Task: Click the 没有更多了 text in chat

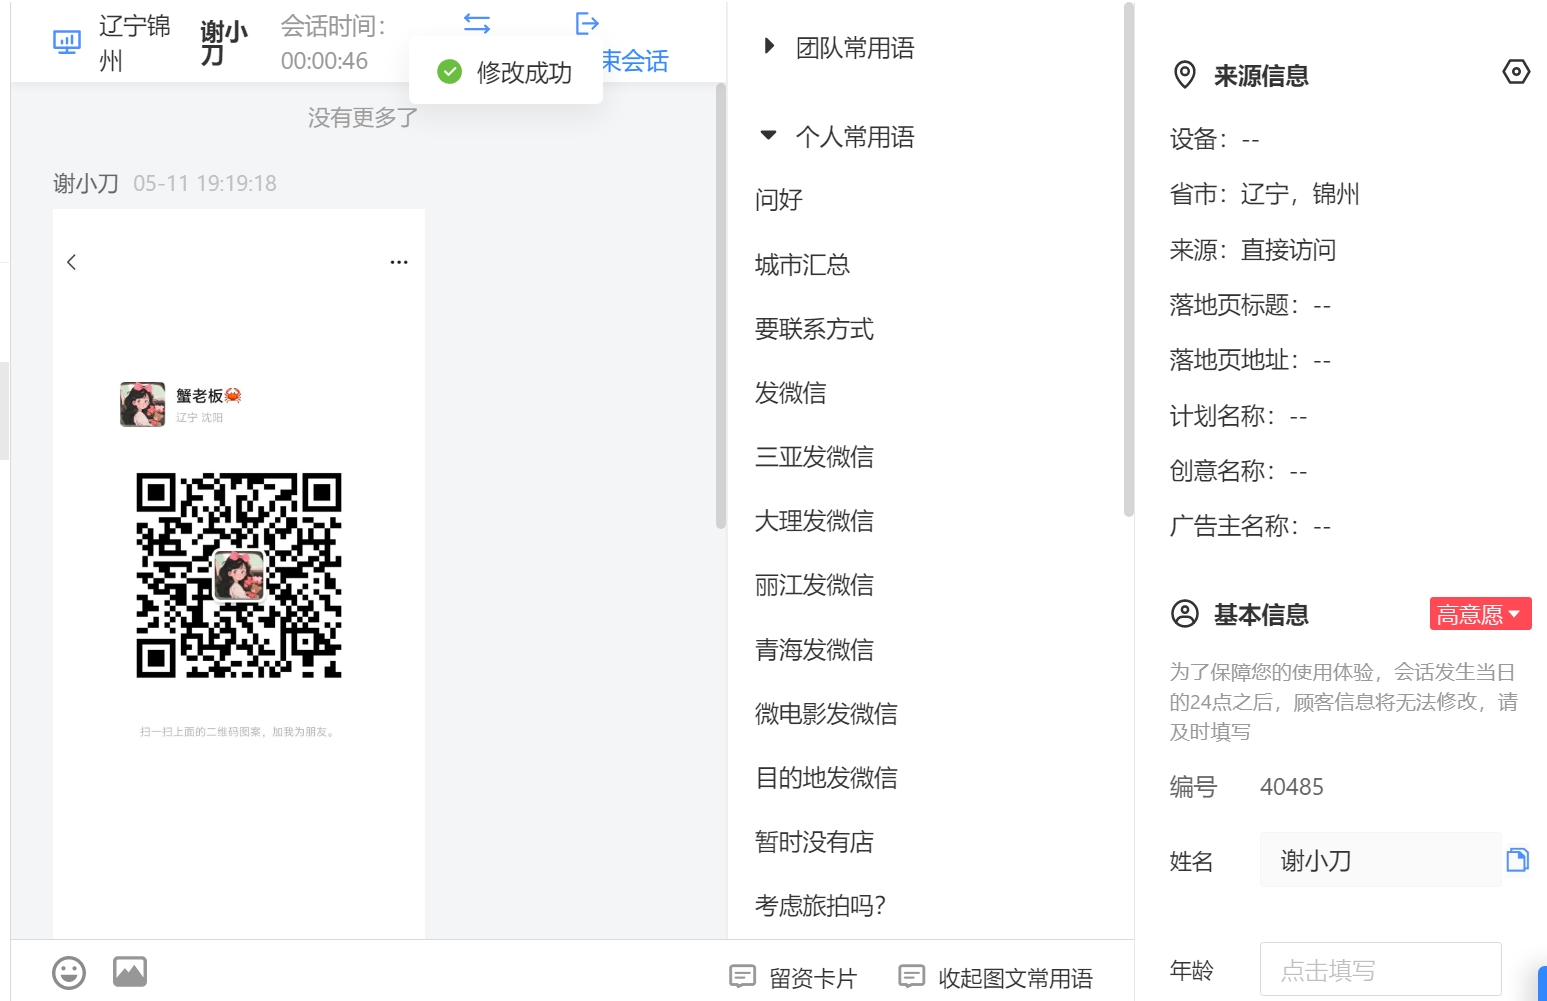Action: tap(363, 118)
